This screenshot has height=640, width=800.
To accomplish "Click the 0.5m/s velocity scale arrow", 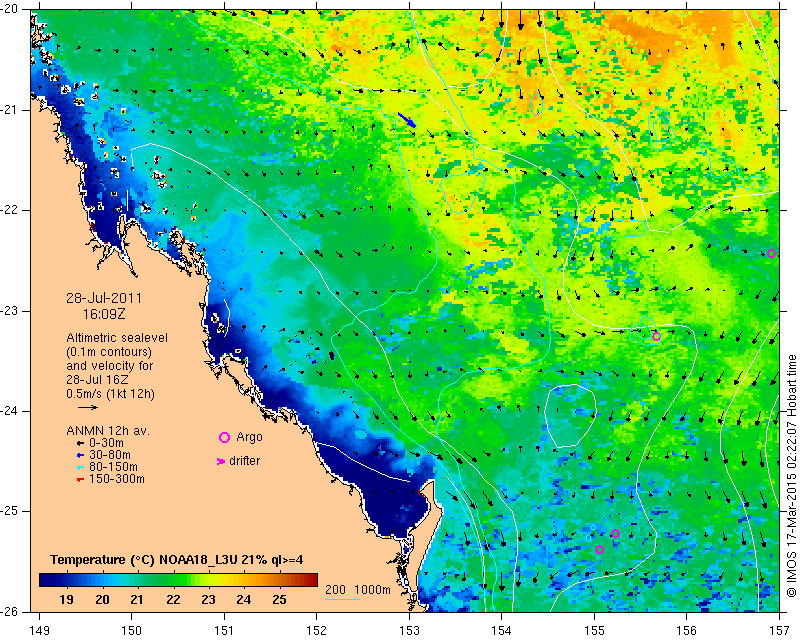I will point(88,407).
